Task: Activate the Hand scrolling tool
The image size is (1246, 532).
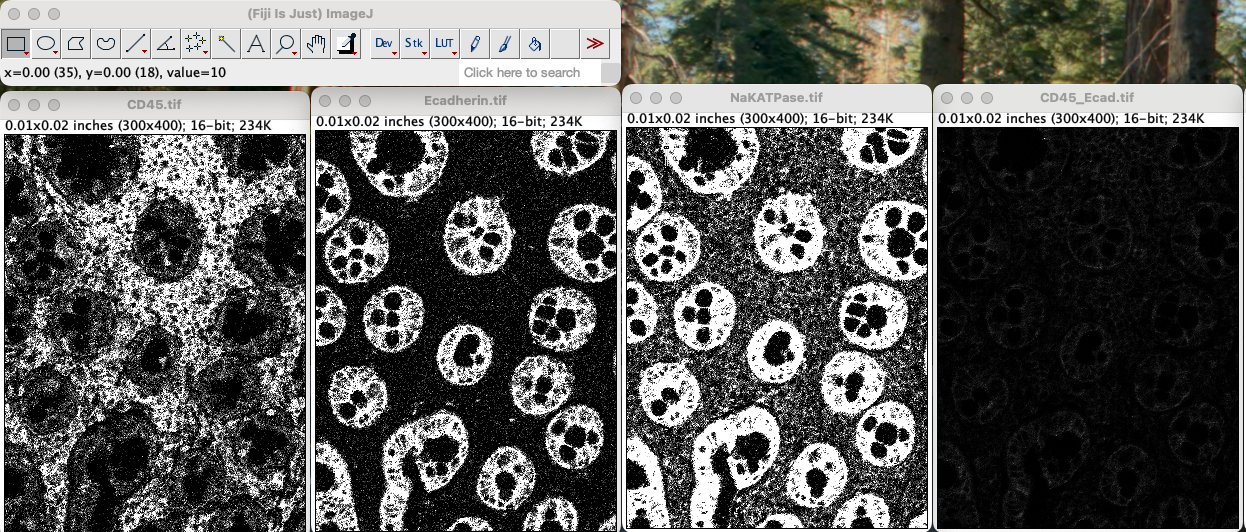Action: [x=316, y=44]
